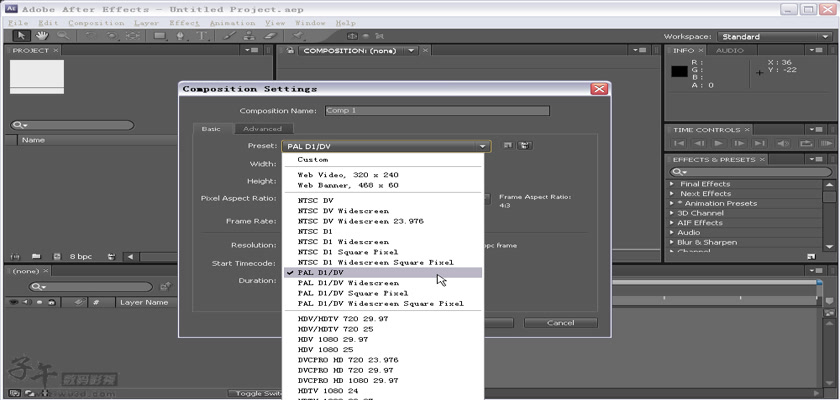840x400 pixels.
Task: Select the Clone Stamp tool
Action: coord(249,36)
